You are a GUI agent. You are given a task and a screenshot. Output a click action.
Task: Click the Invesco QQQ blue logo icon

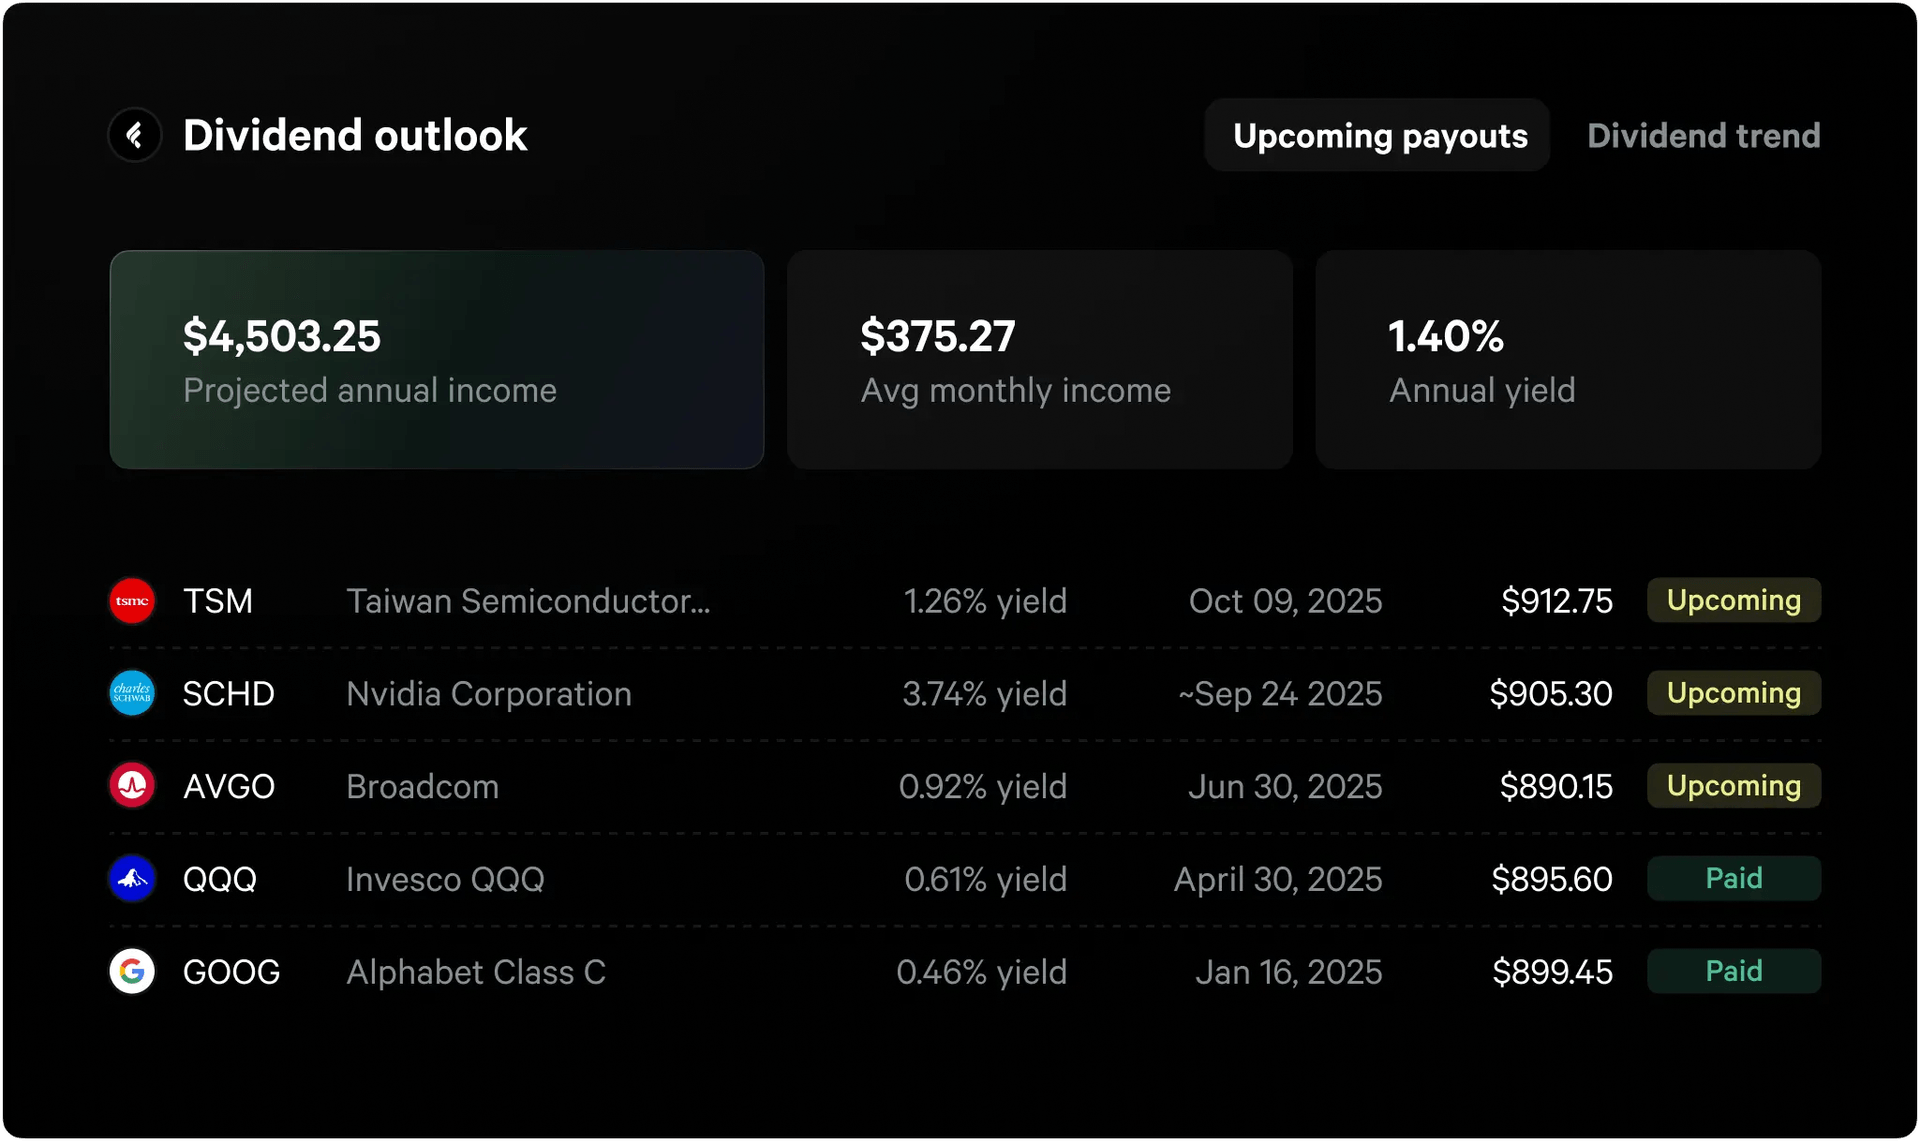tap(132, 879)
